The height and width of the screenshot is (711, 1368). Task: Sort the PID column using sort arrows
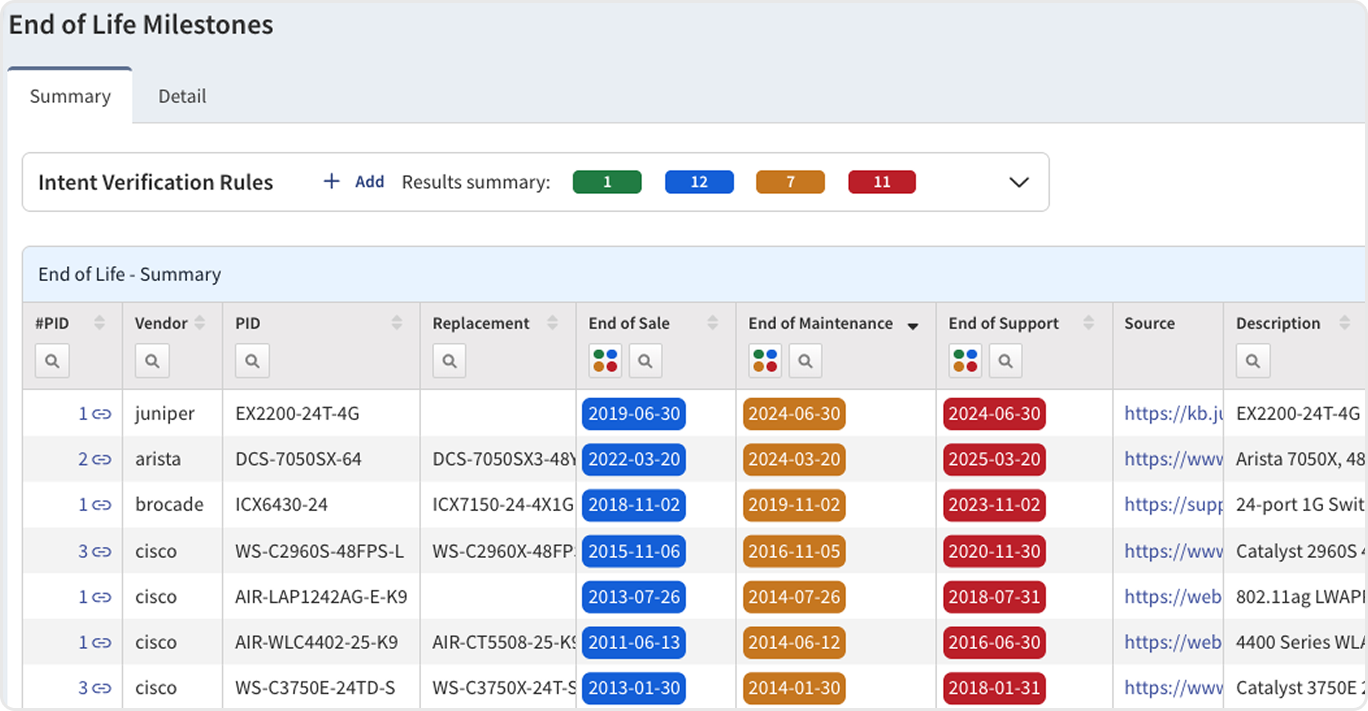pos(397,323)
